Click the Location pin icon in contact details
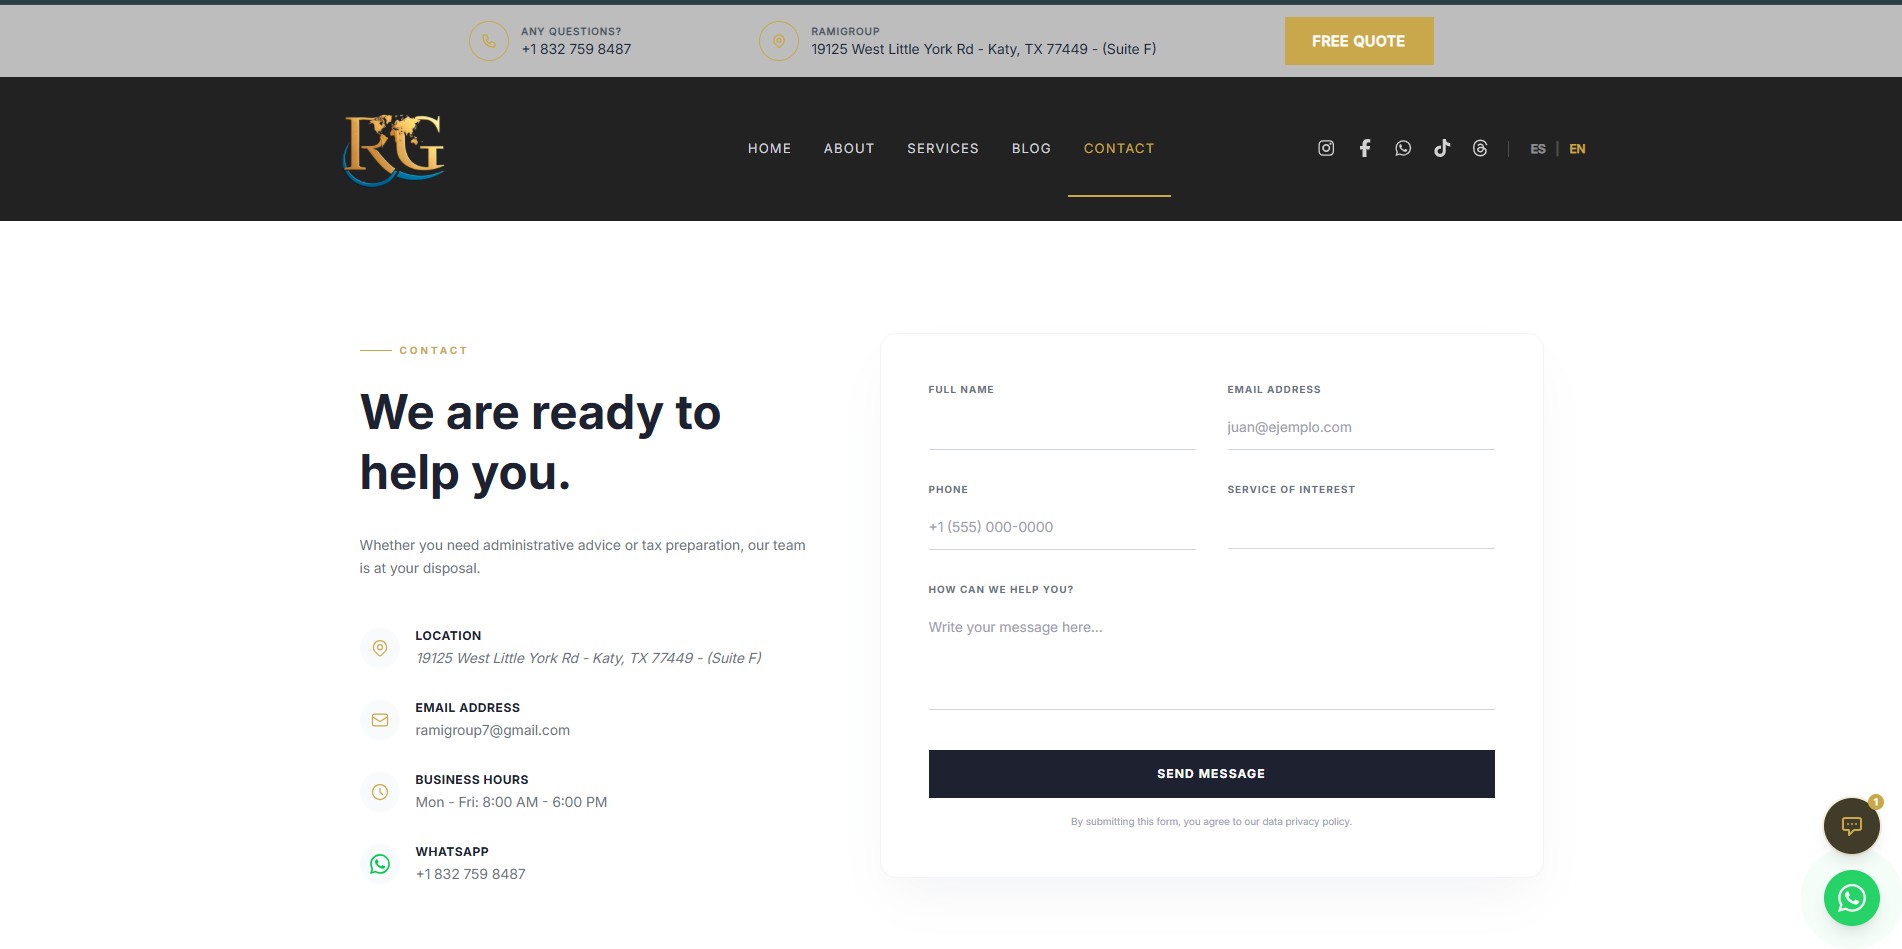This screenshot has height=949, width=1902. point(380,648)
